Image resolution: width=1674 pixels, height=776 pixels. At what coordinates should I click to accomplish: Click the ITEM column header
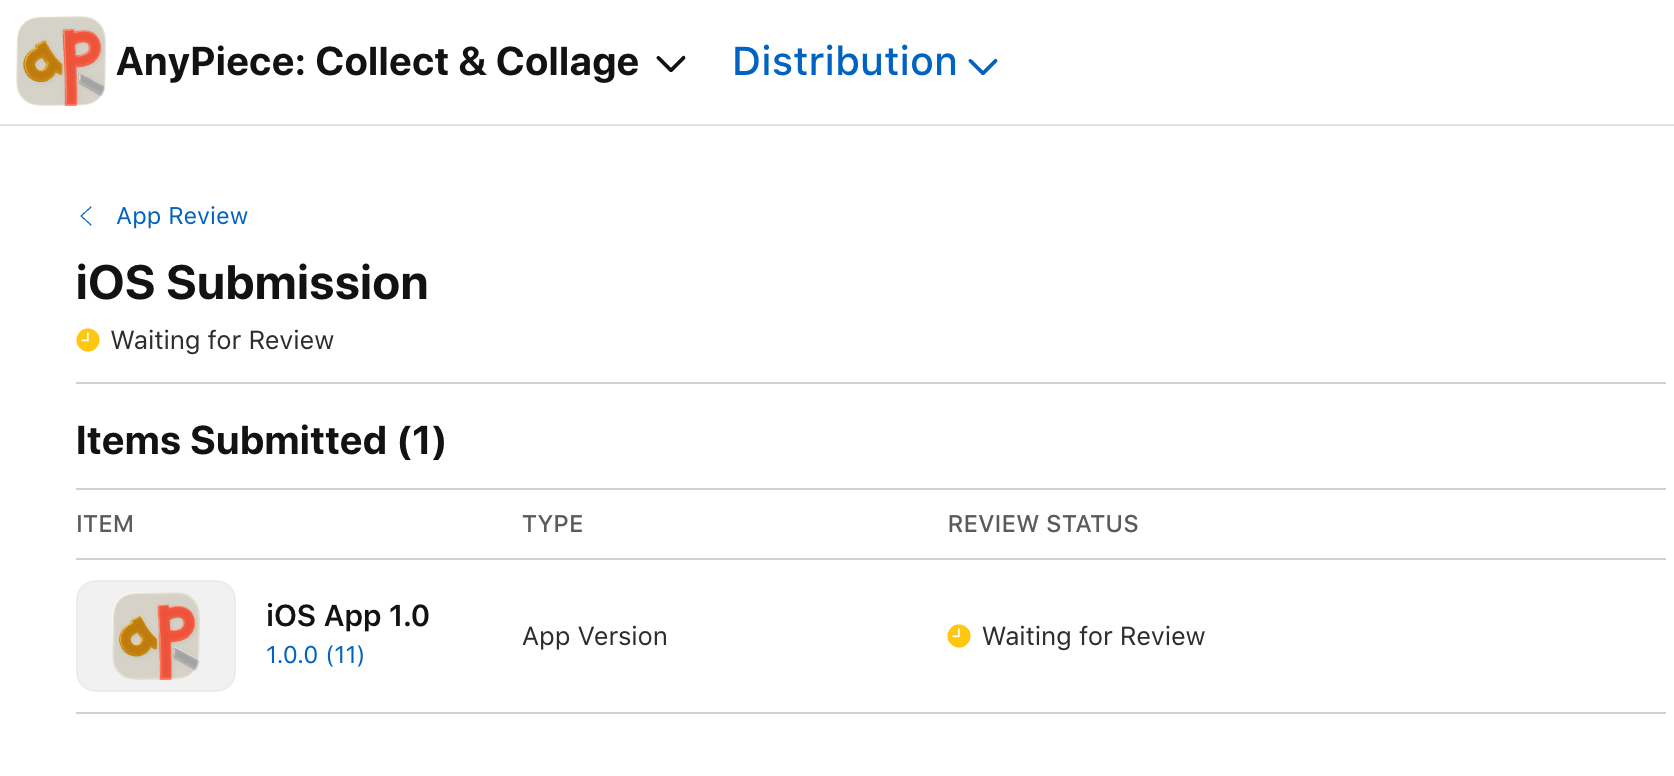105,524
